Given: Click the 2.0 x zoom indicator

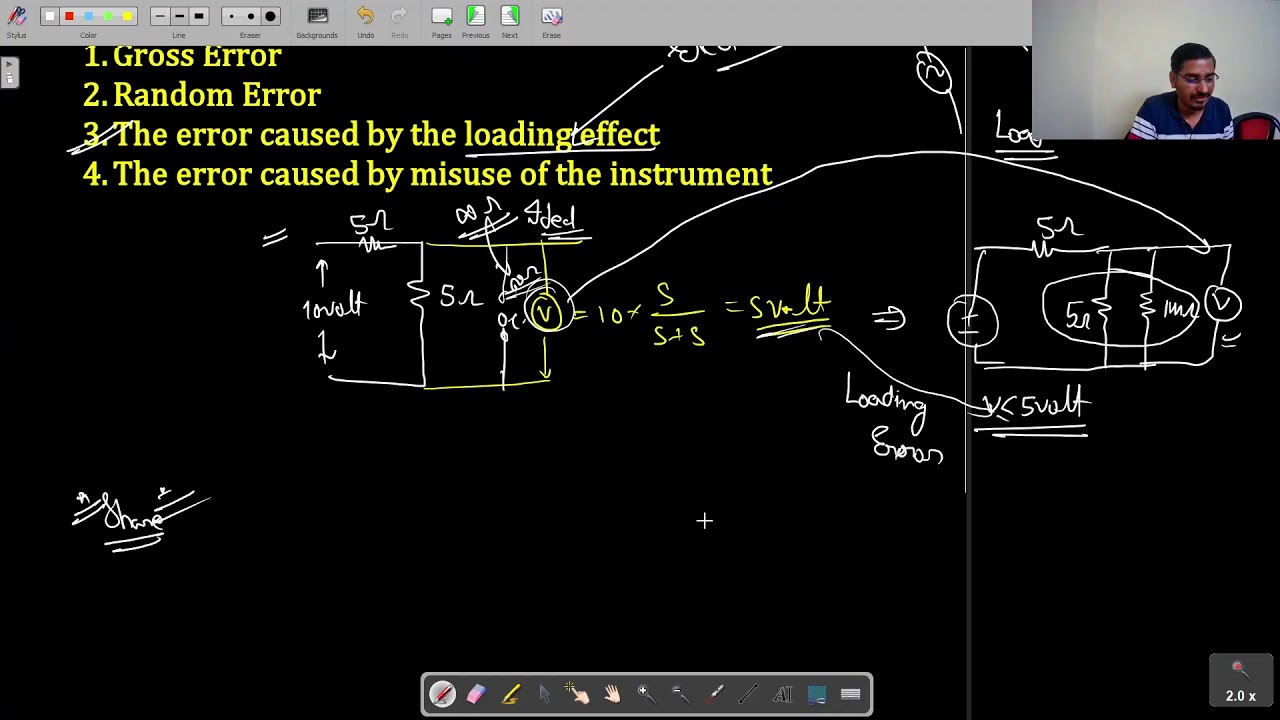Looking at the screenshot, I should [x=1240, y=682].
